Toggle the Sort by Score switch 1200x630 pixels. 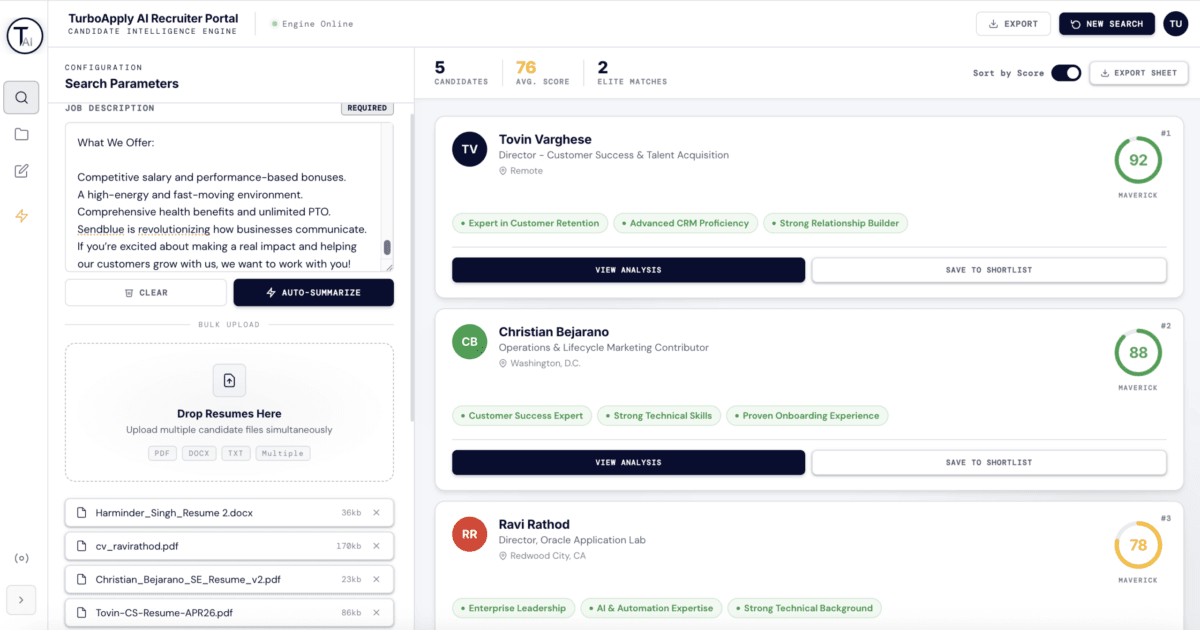(1066, 73)
